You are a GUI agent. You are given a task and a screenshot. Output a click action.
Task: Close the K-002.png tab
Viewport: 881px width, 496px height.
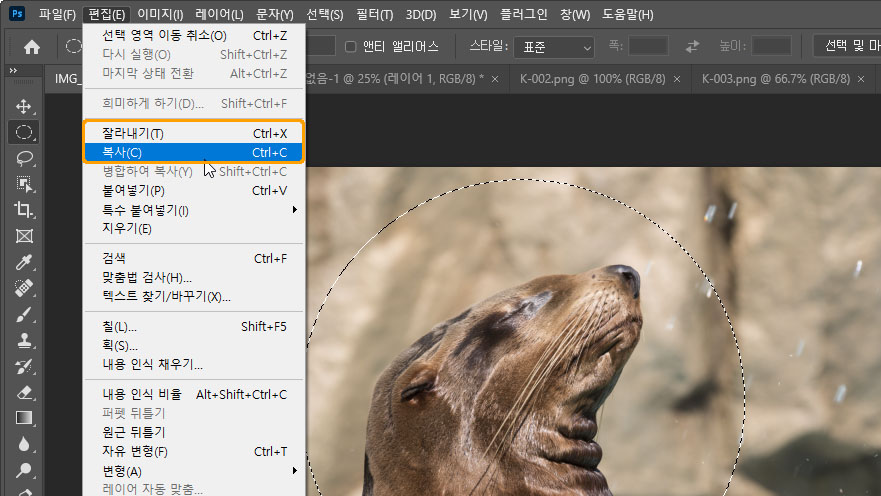pos(677,79)
